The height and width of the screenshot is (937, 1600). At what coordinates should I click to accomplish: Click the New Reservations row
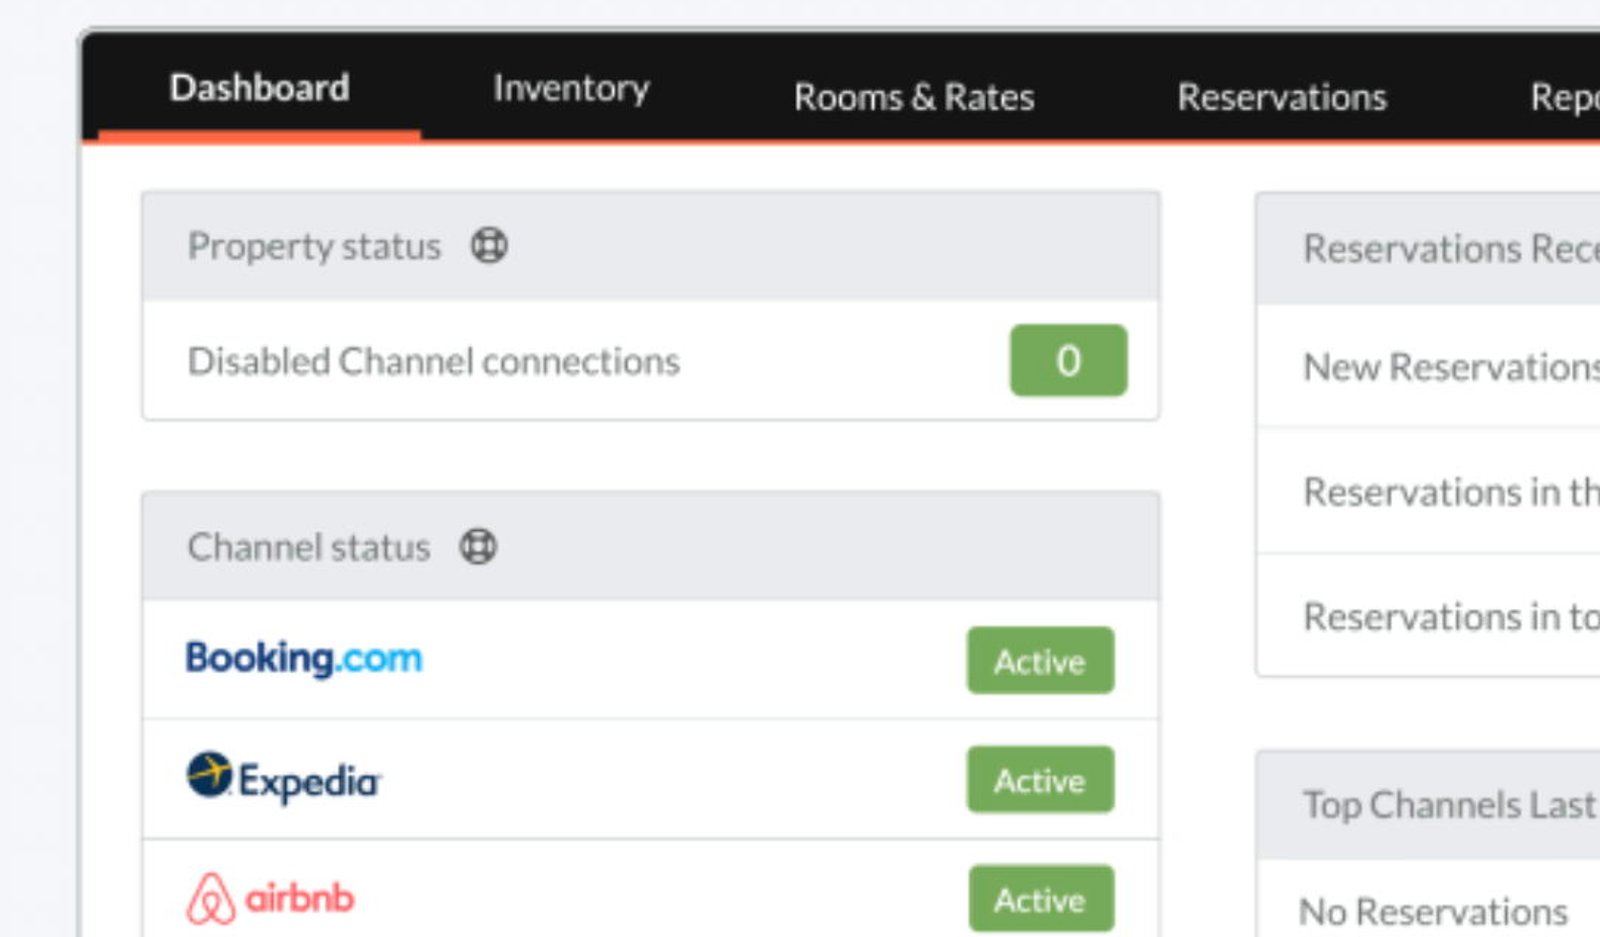[x=1428, y=367]
